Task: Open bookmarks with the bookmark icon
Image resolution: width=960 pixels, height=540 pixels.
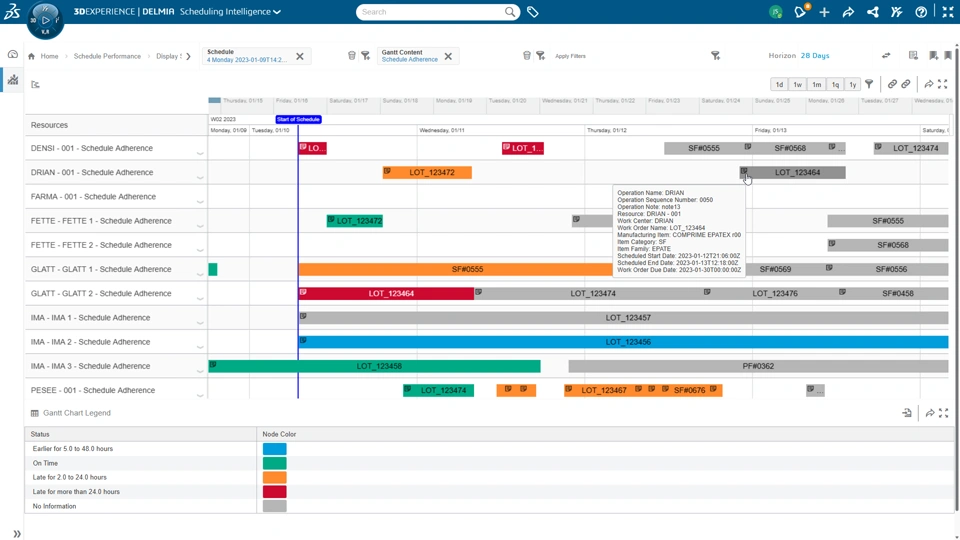Action: (948, 56)
